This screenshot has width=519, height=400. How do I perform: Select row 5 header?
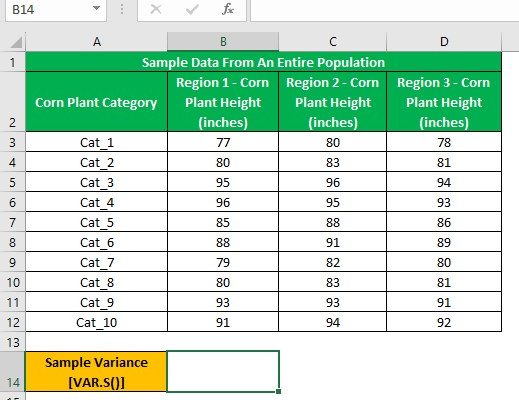click(12, 182)
